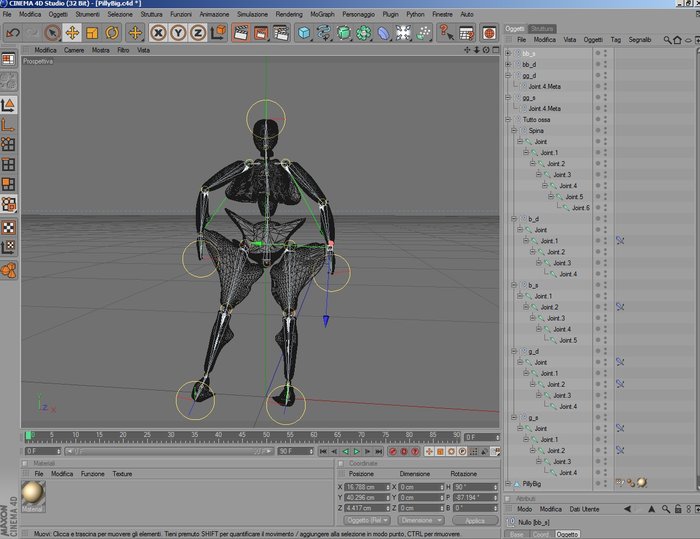This screenshot has height=539, width=700.
Task: Collapse the Tutto ossa hierarchy
Action: point(508,119)
